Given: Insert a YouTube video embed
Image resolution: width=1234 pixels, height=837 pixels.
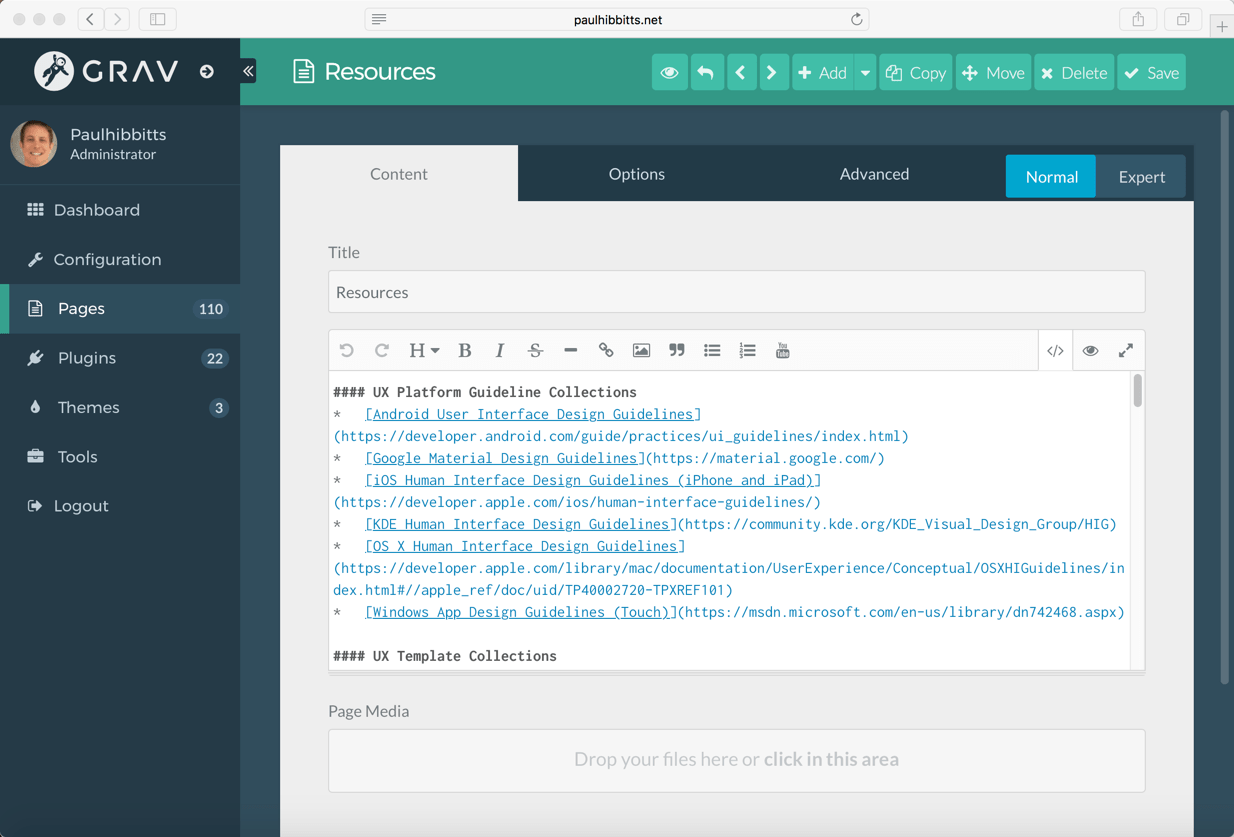Looking at the screenshot, I should pos(782,350).
